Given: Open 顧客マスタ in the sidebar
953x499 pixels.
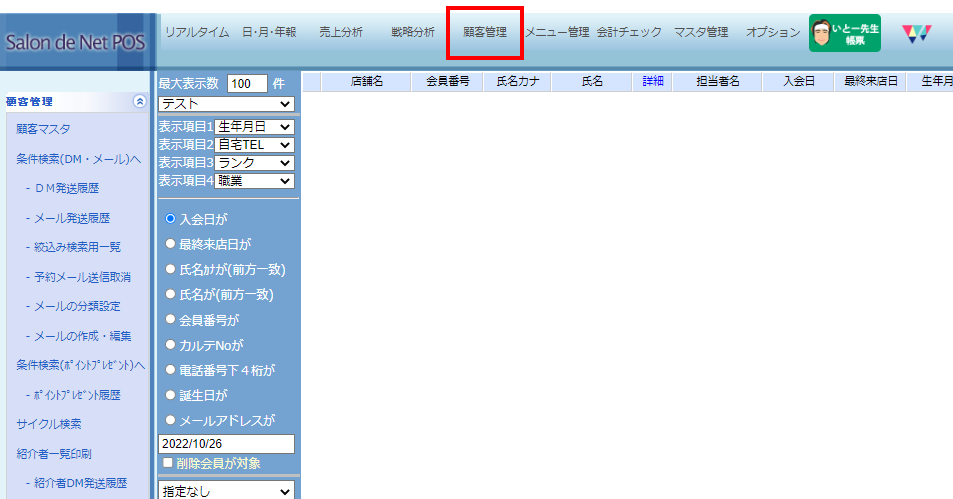Looking at the screenshot, I should (x=43, y=129).
